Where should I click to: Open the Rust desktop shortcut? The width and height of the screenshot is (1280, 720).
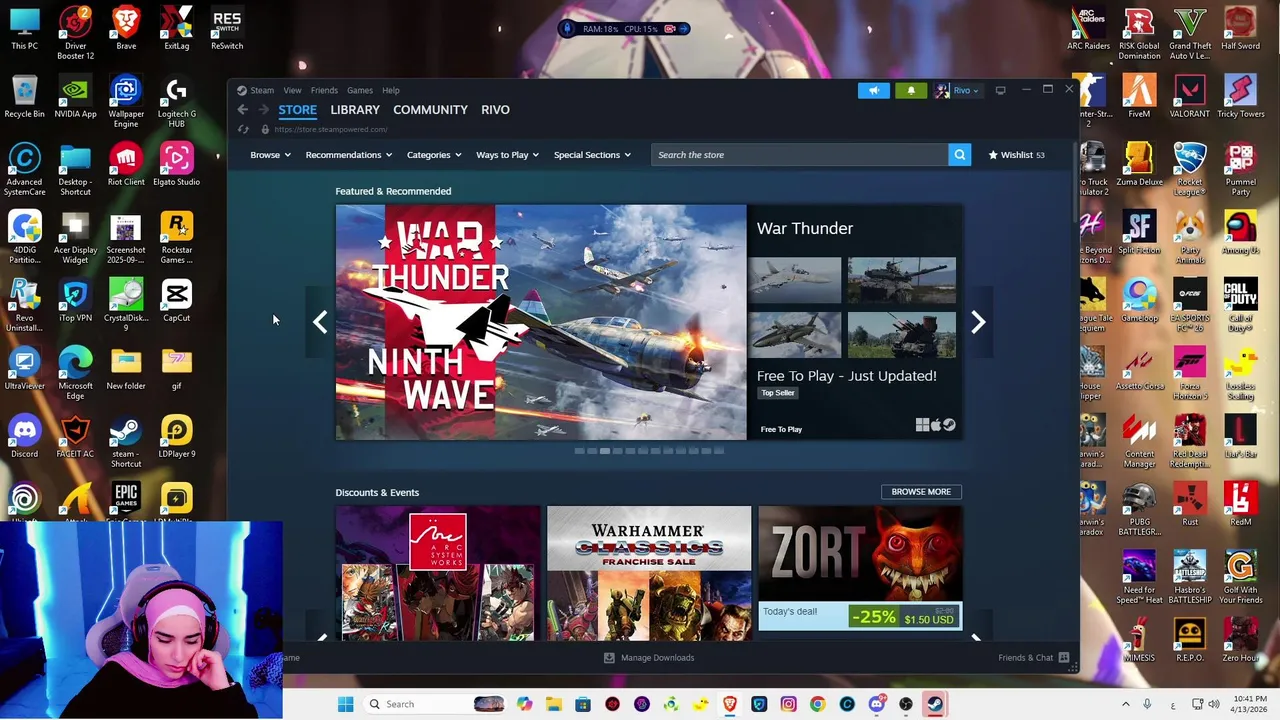tap(1189, 506)
